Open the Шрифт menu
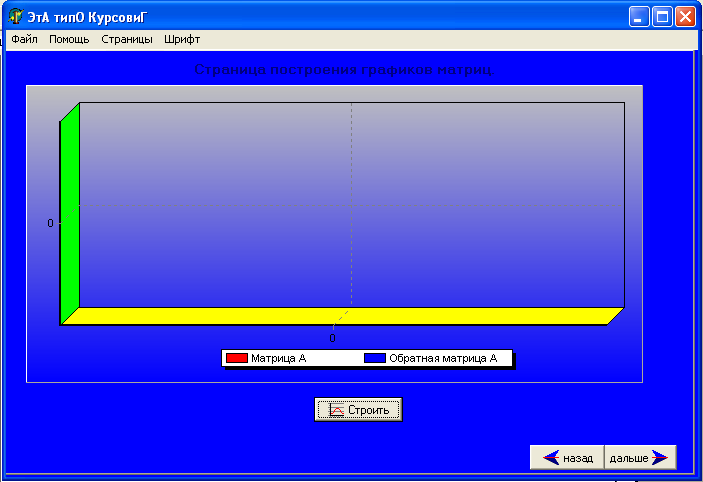This screenshot has width=703, height=482. click(182, 39)
